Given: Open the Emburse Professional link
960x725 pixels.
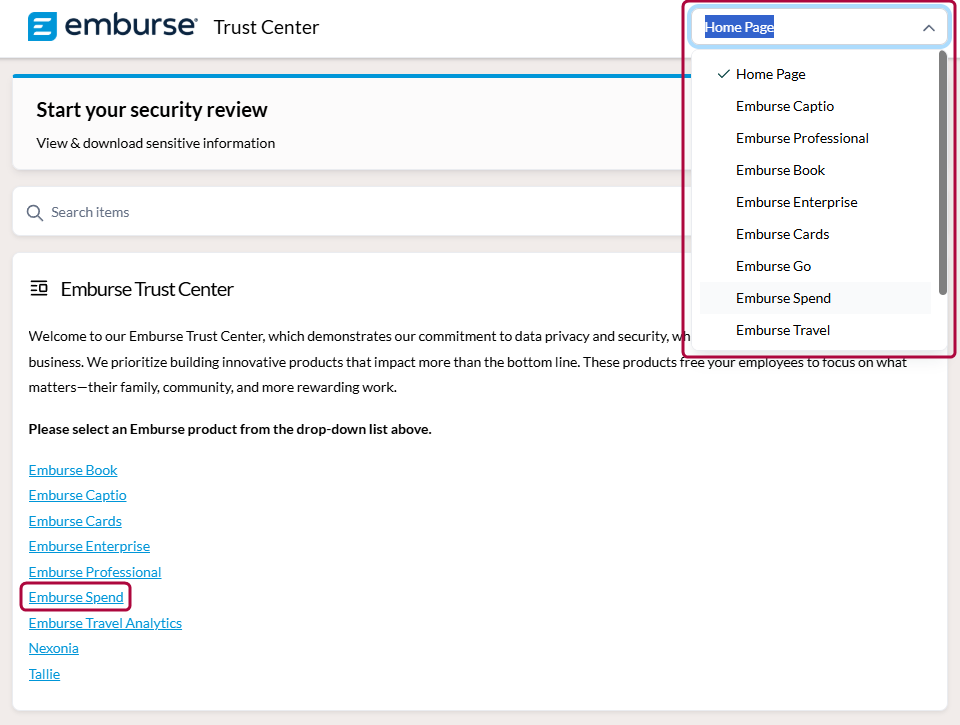Looking at the screenshot, I should point(94,571).
